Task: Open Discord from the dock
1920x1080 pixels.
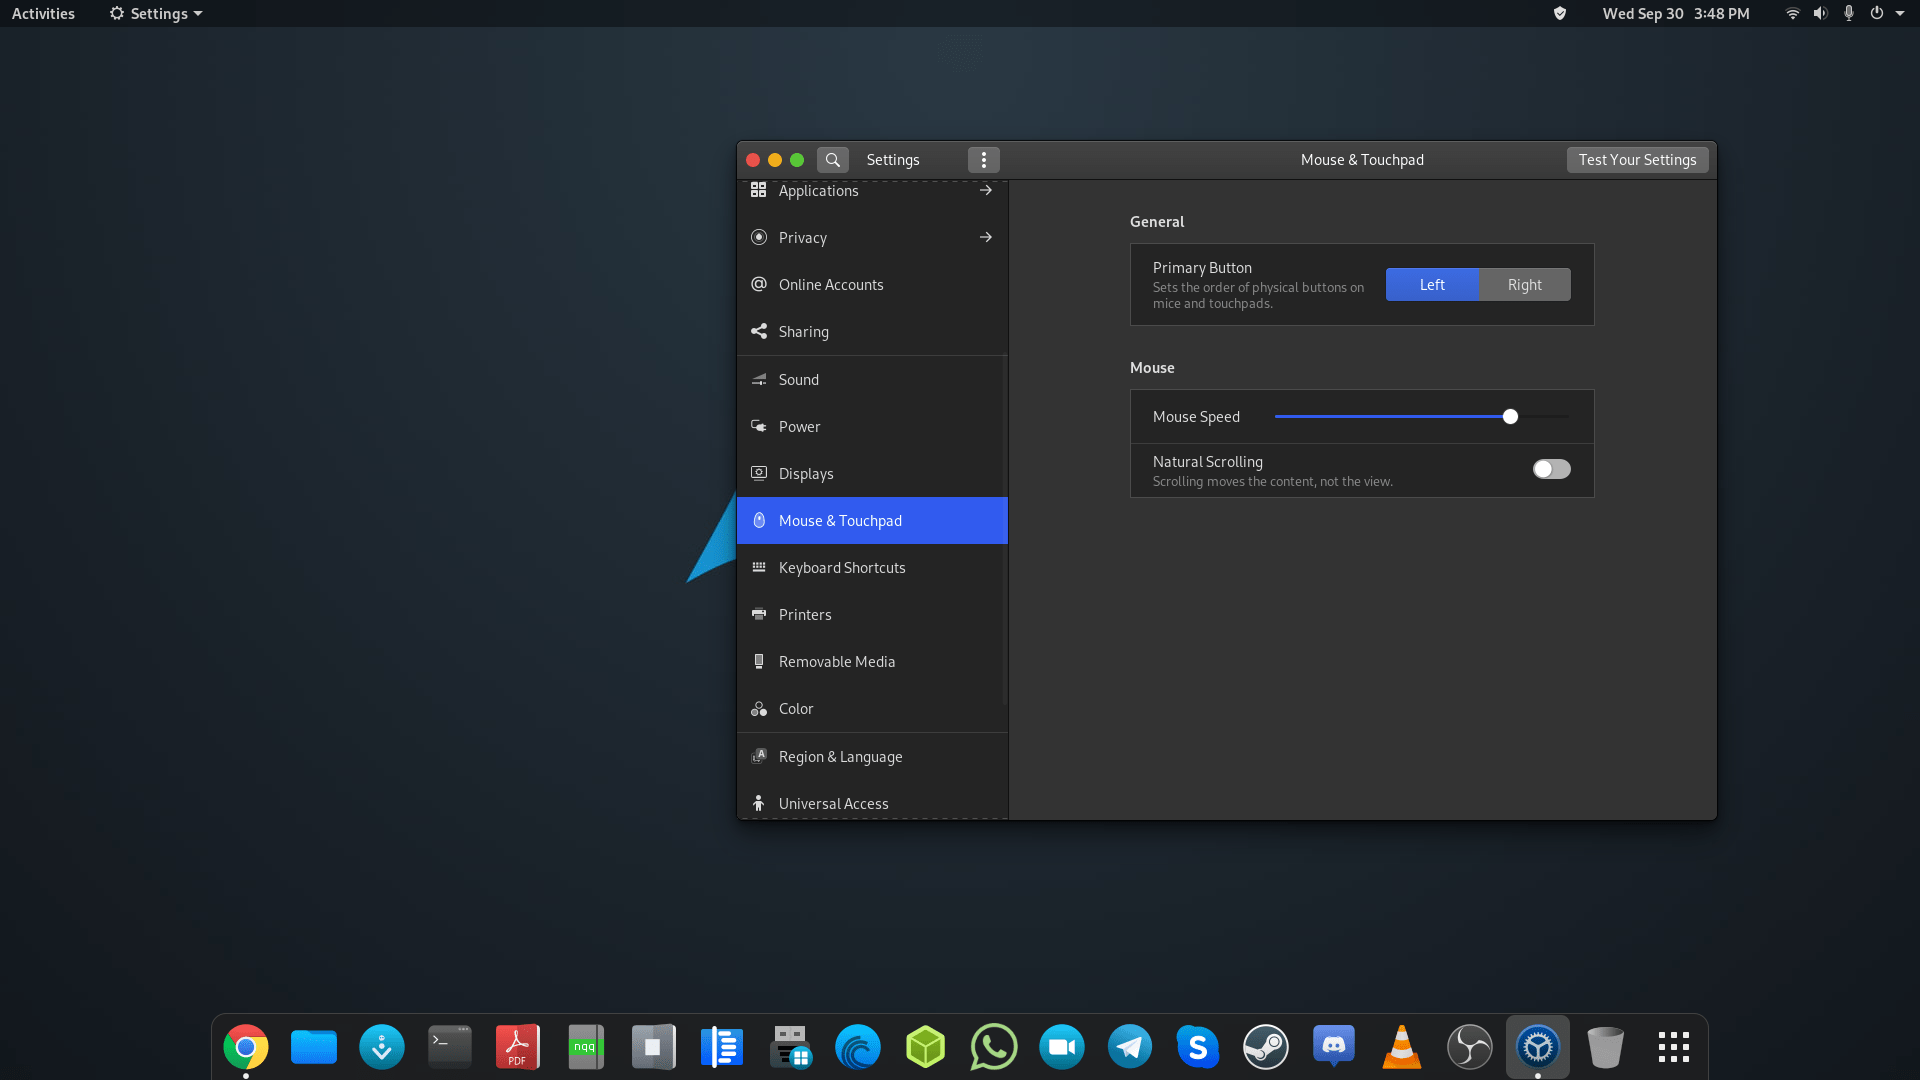Action: [x=1333, y=1047]
